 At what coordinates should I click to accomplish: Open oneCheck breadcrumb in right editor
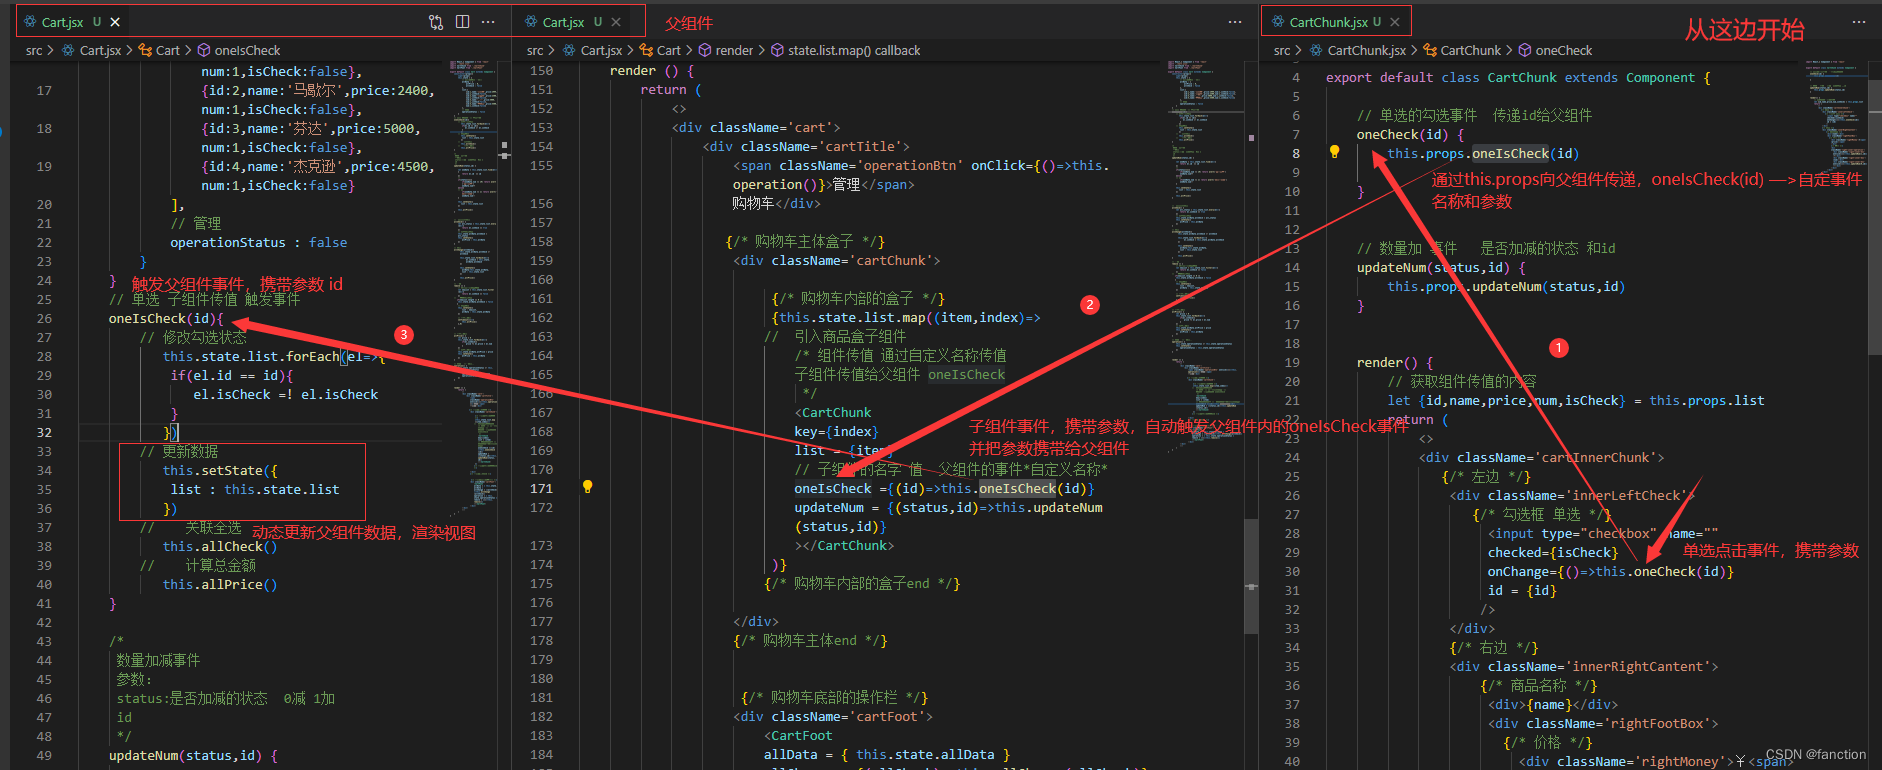[x=1555, y=50]
